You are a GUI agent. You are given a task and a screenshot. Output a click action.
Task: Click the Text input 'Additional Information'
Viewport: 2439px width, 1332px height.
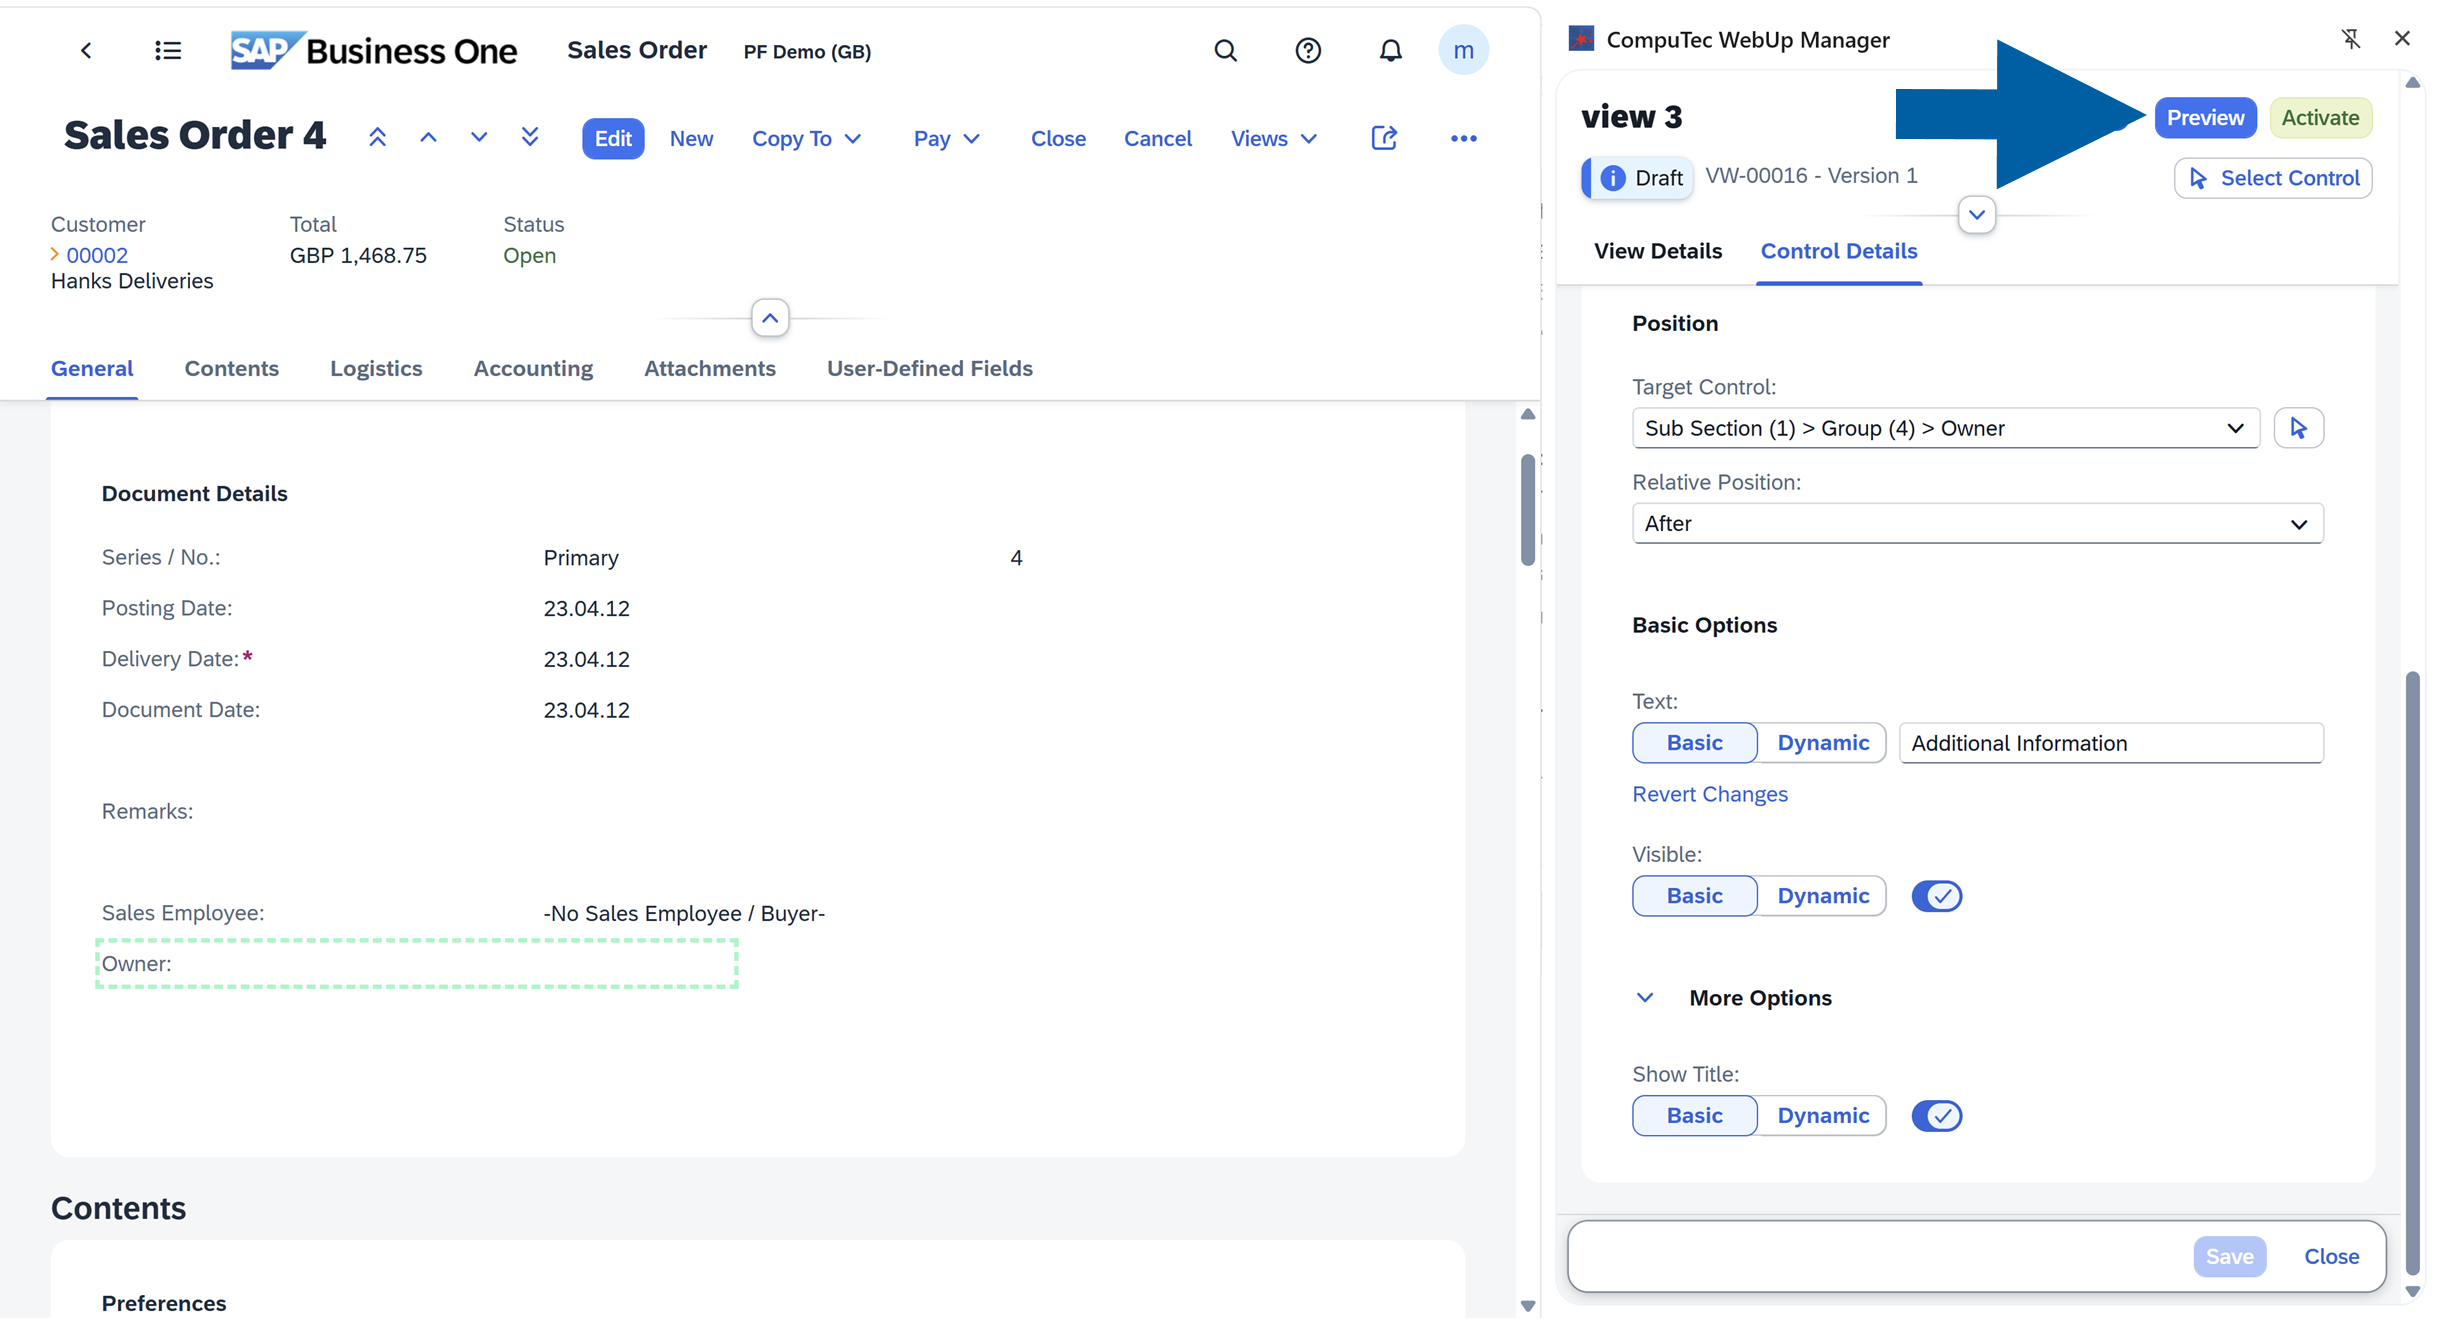tap(2111, 743)
